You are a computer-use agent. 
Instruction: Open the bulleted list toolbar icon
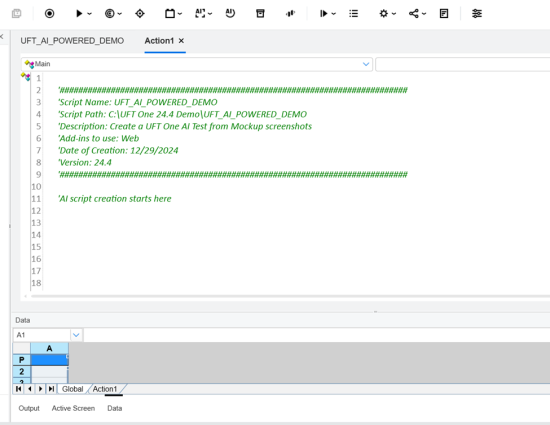(x=354, y=14)
